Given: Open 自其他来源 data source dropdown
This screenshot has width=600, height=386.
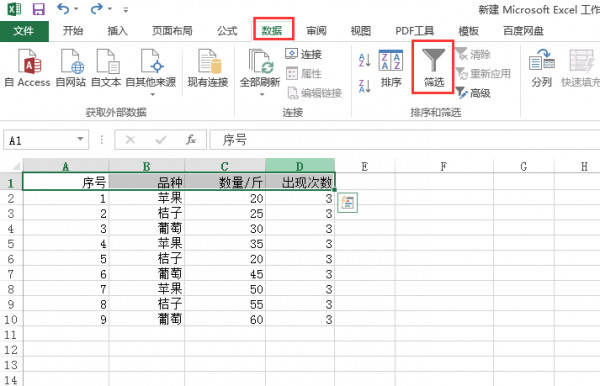Looking at the screenshot, I should coord(151,72).
